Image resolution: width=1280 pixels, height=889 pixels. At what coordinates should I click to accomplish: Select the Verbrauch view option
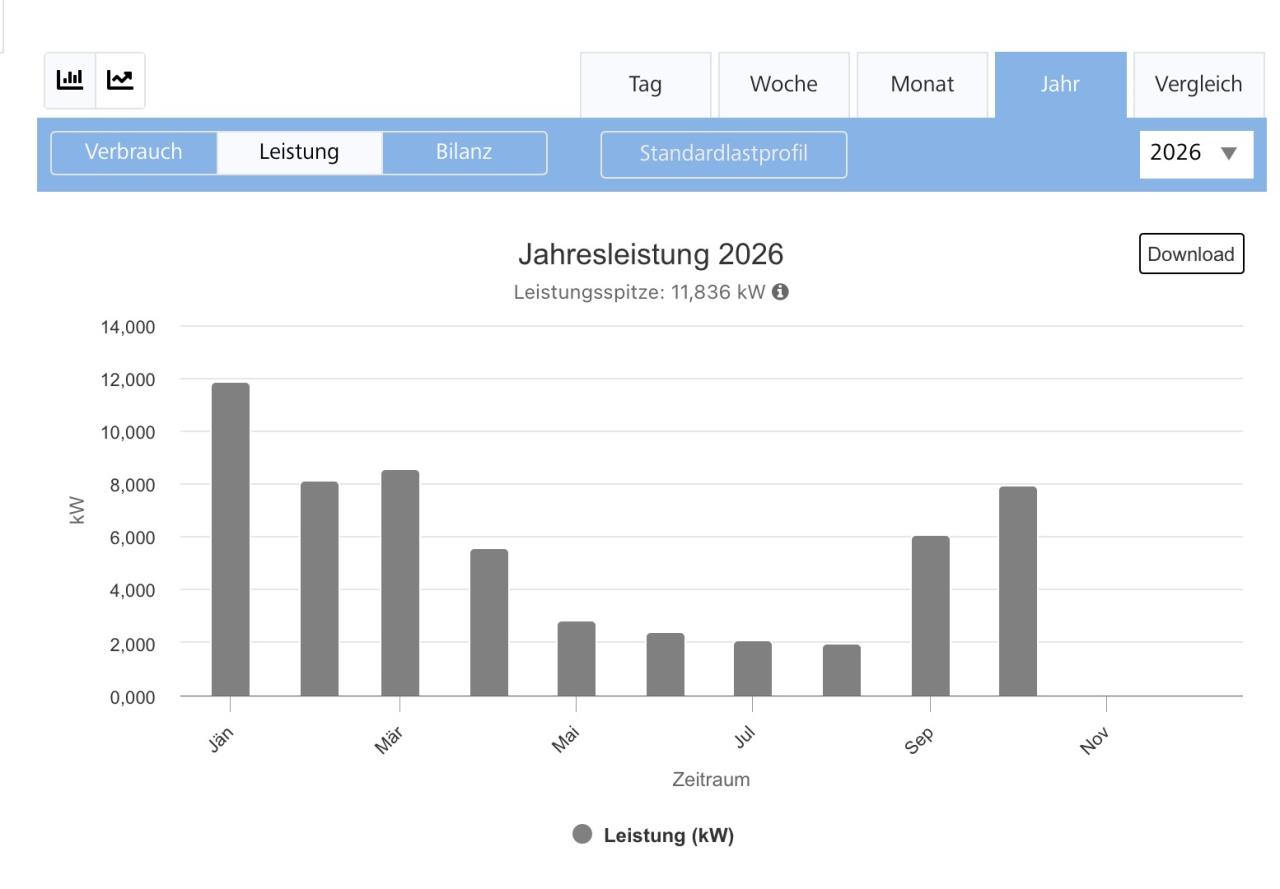click(134, 153)
